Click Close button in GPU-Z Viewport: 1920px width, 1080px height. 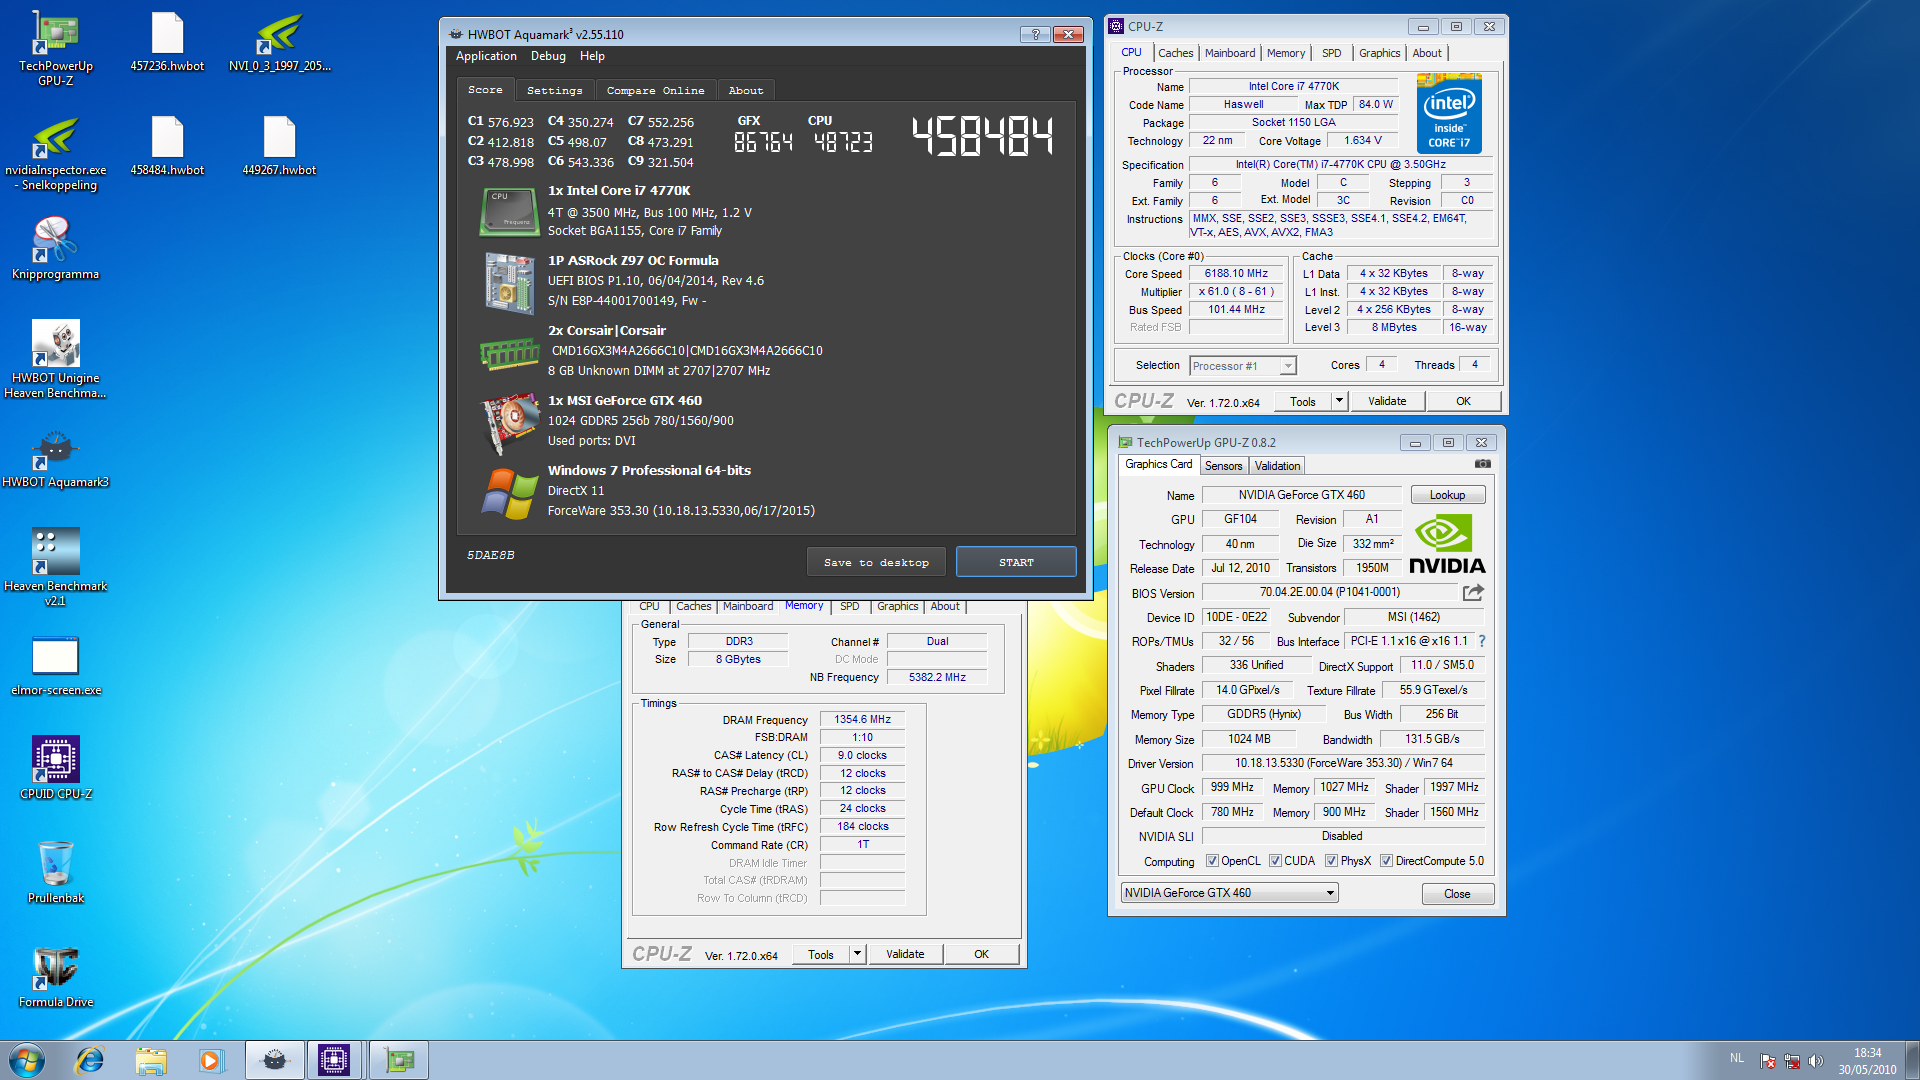click(x=1457, y=894)
